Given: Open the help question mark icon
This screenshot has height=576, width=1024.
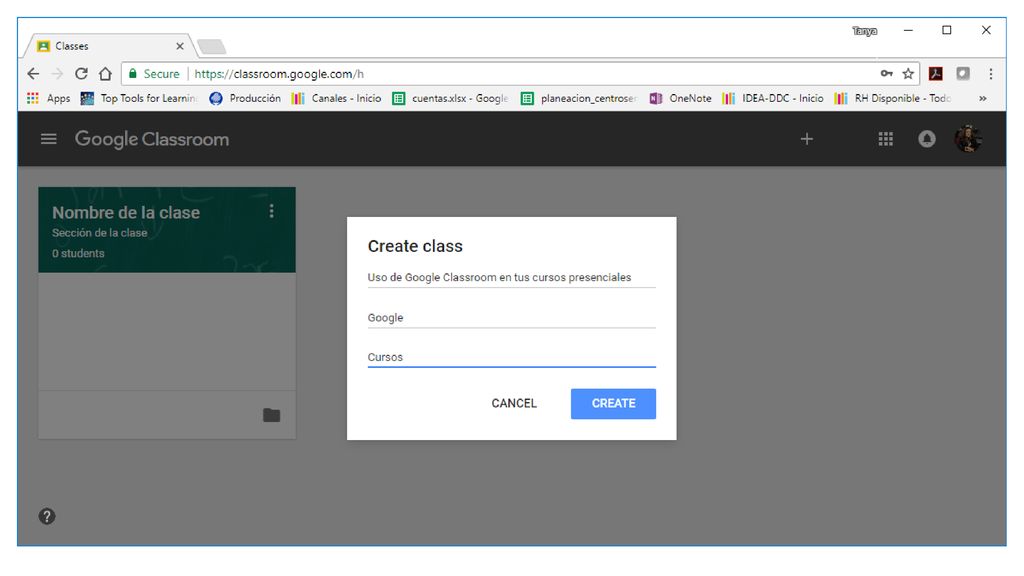Looking at the screenshot, I should pos(46,517).
